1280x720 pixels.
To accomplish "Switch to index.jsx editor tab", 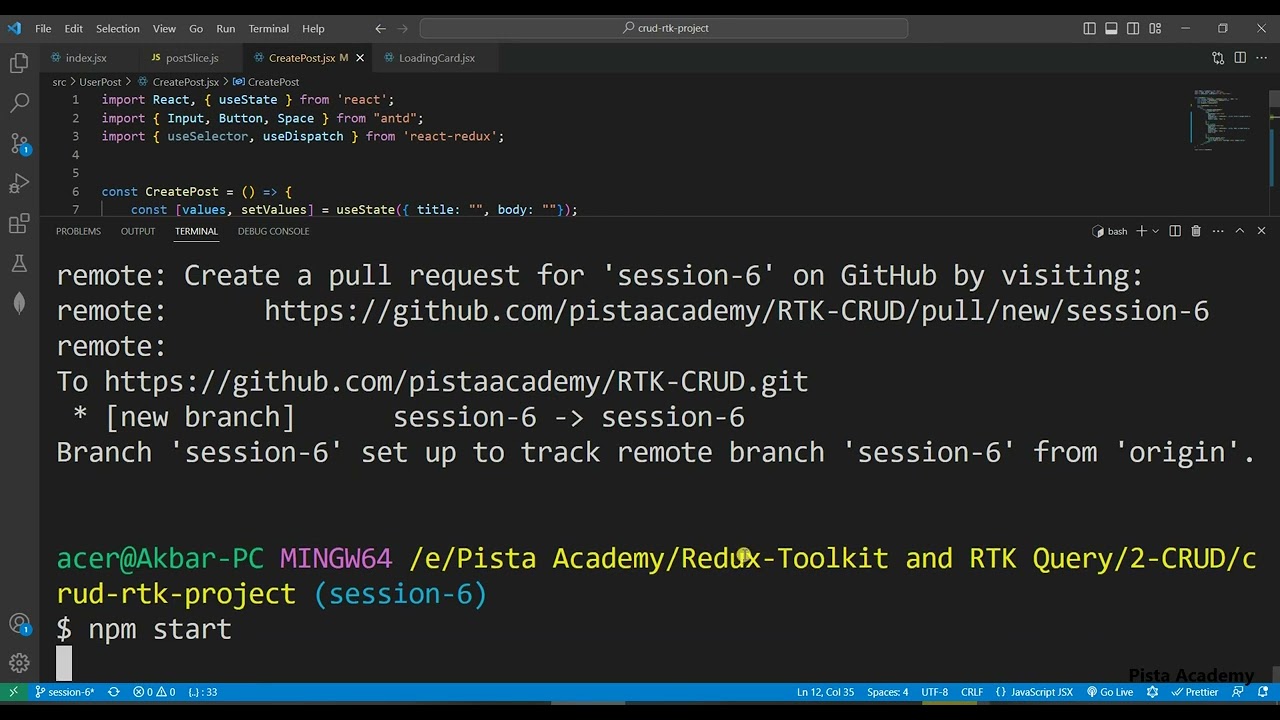I will [x=86, y=58].
